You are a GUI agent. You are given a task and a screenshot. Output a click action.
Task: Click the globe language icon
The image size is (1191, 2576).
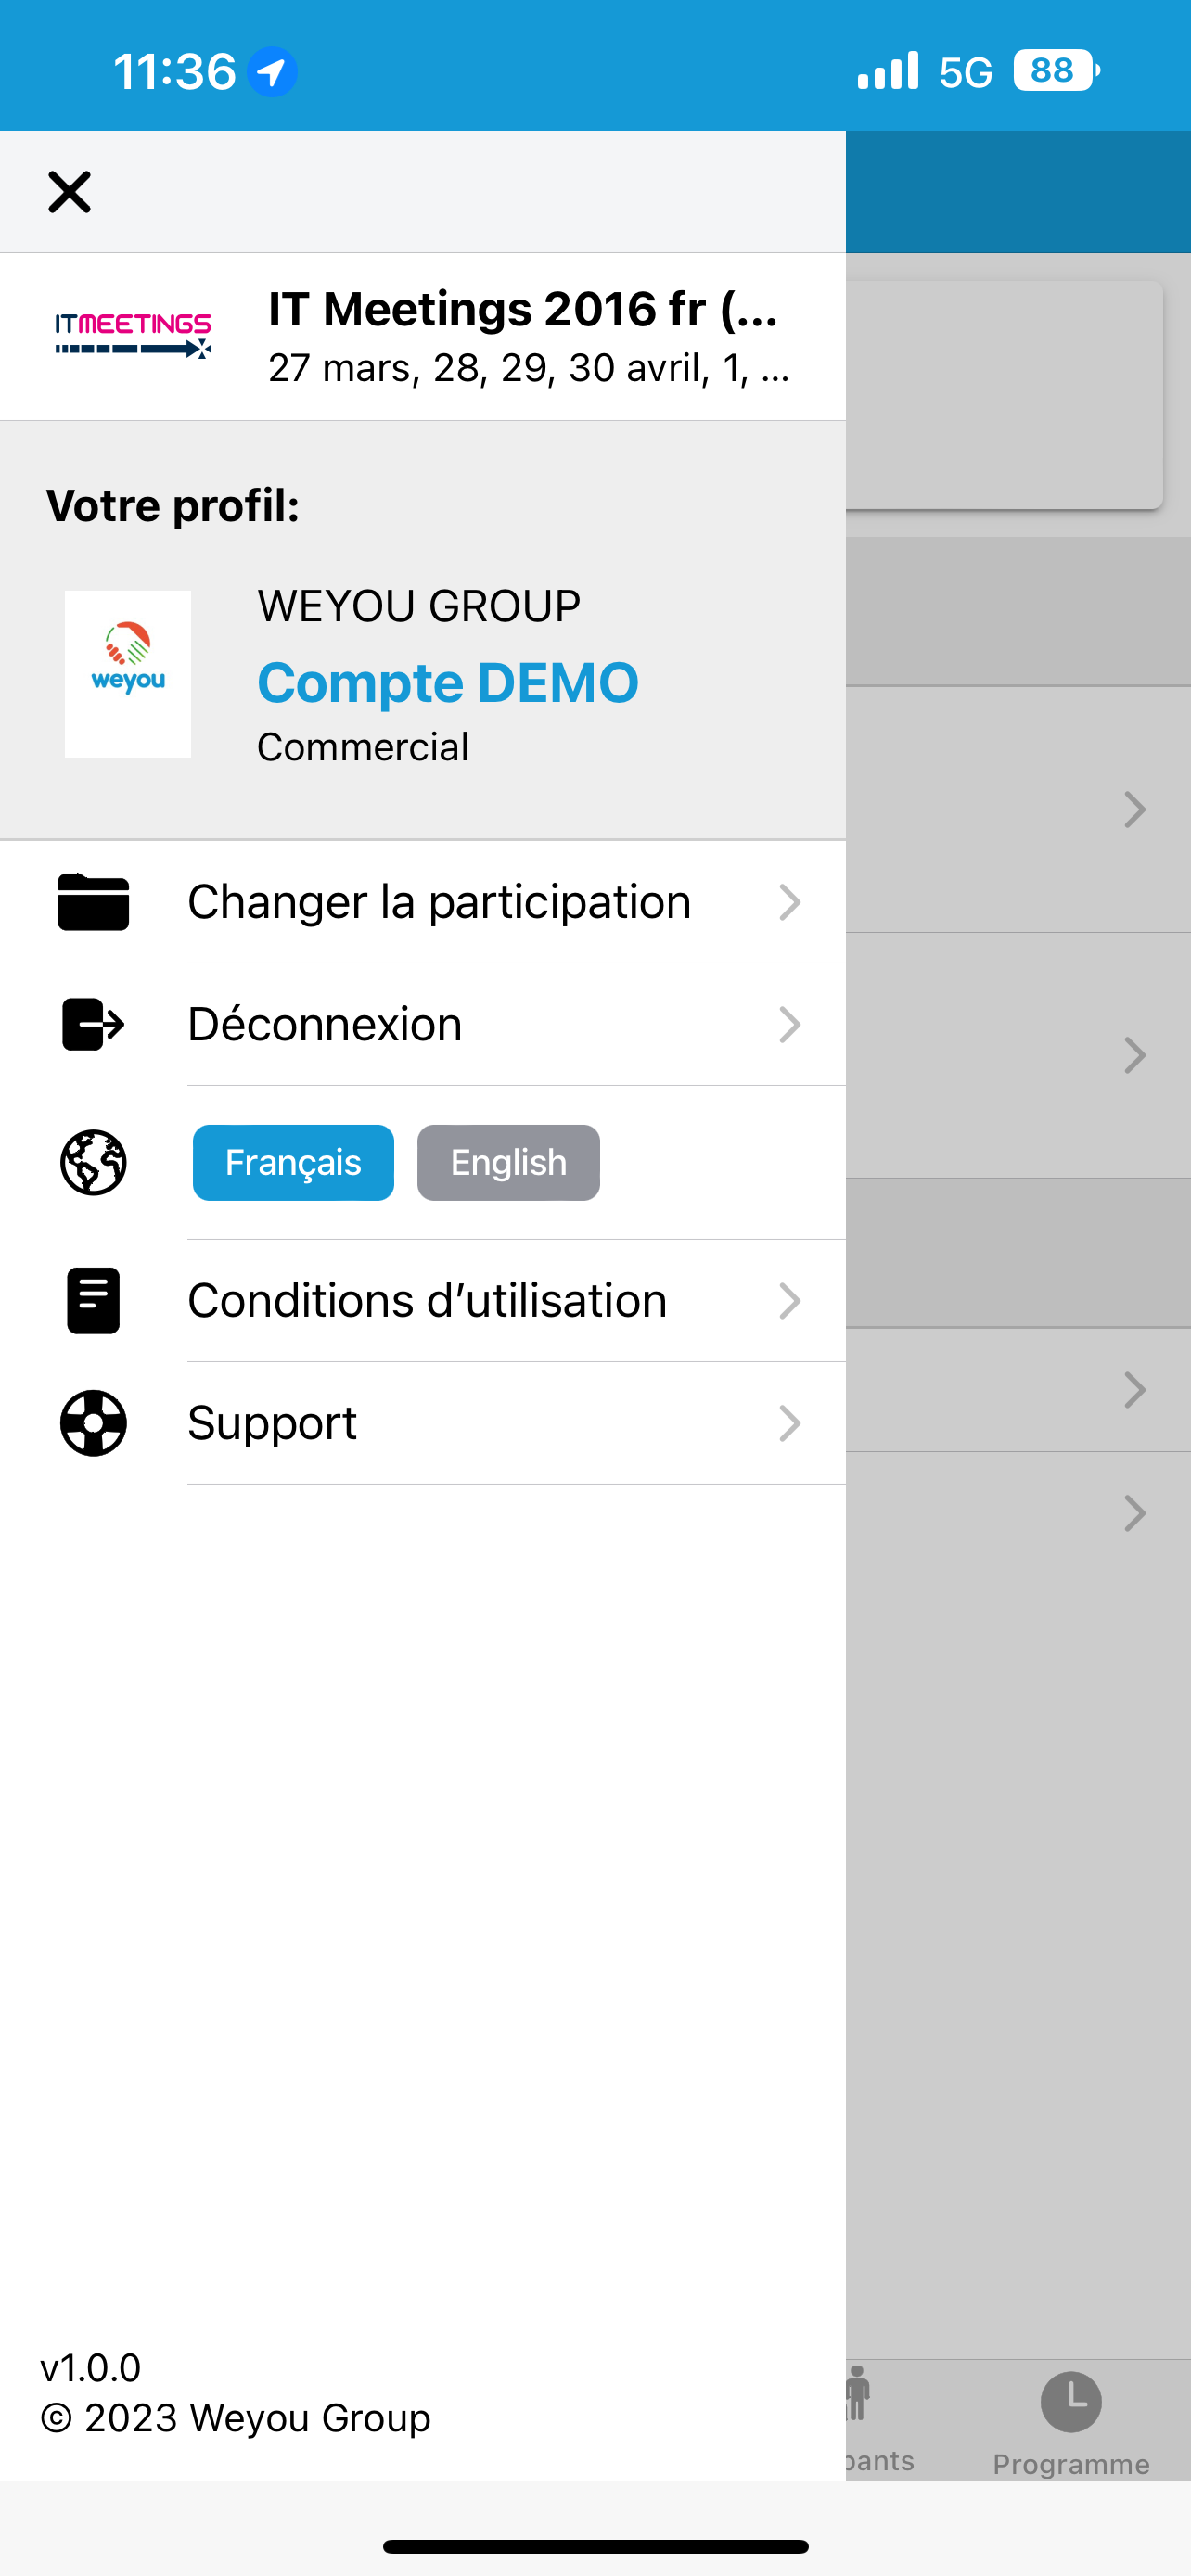point(93,1162)
